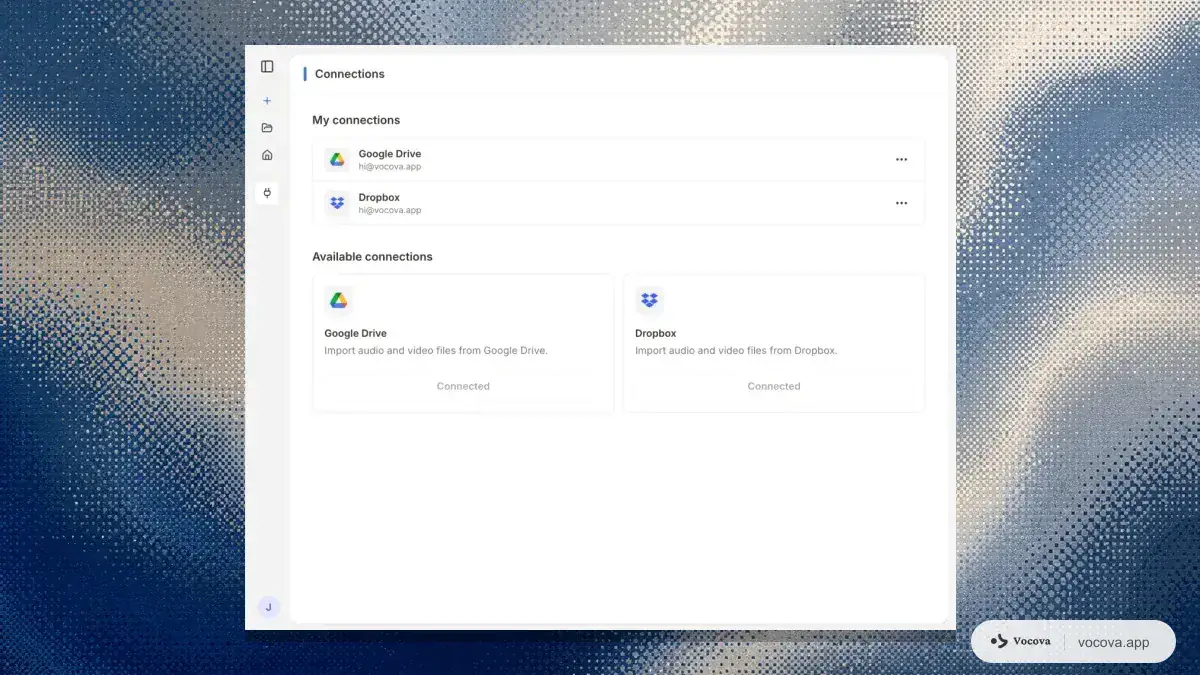Click Google Drive icon in My connections
This screenshot has width=1200, height=675.
click(x=337, y=160)
